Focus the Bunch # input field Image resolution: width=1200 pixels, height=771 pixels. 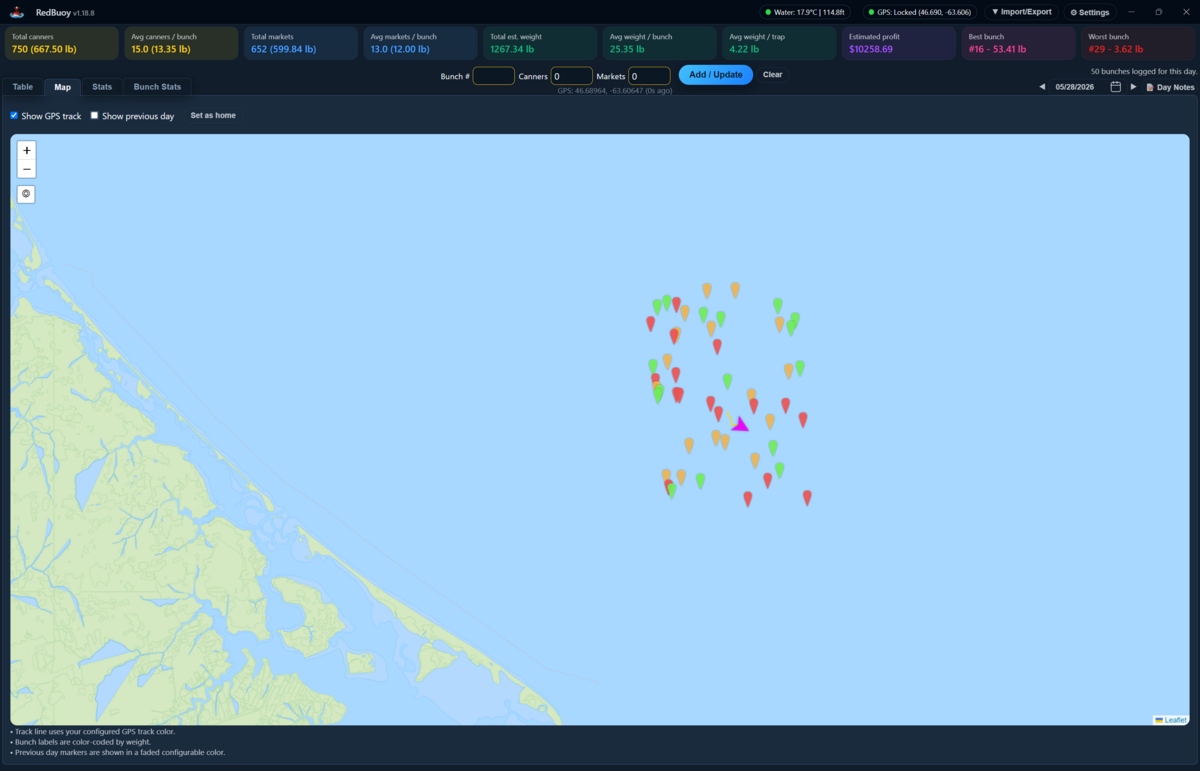tap(493, 76)
